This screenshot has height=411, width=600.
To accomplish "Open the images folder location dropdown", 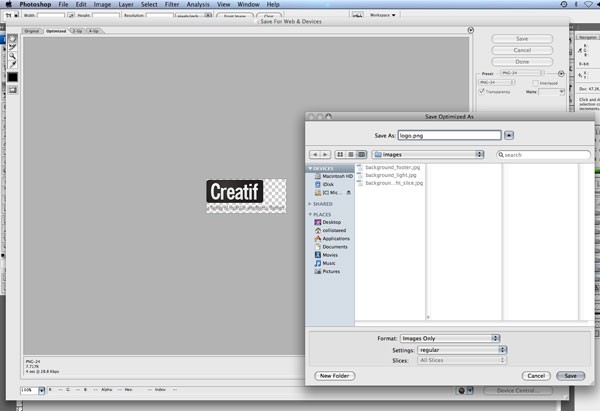I will 428,155.
